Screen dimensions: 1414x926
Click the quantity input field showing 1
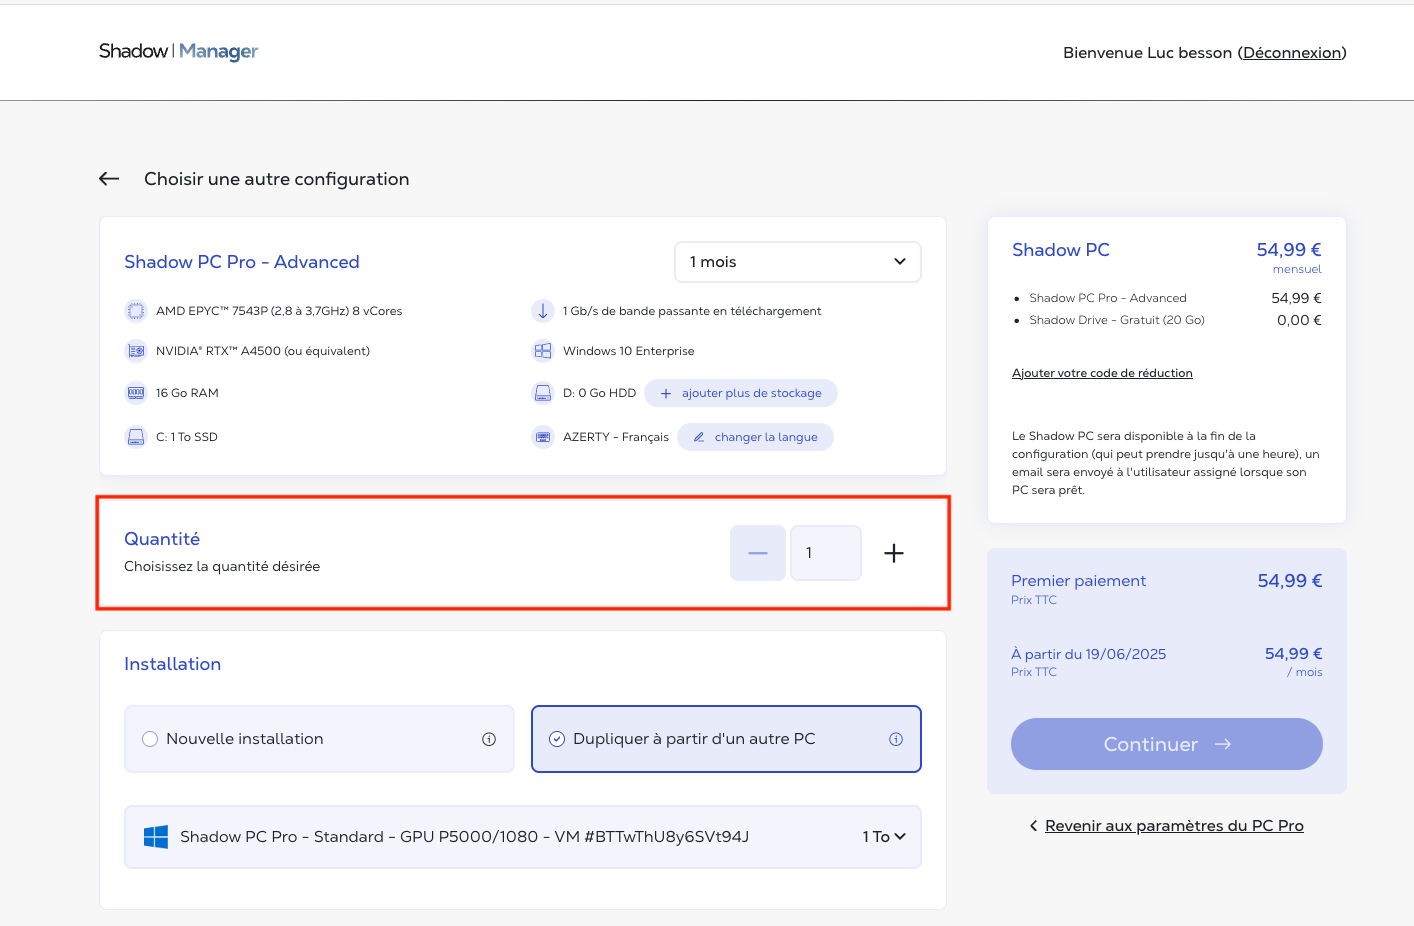pyautogui.click(x=826, y=553)
